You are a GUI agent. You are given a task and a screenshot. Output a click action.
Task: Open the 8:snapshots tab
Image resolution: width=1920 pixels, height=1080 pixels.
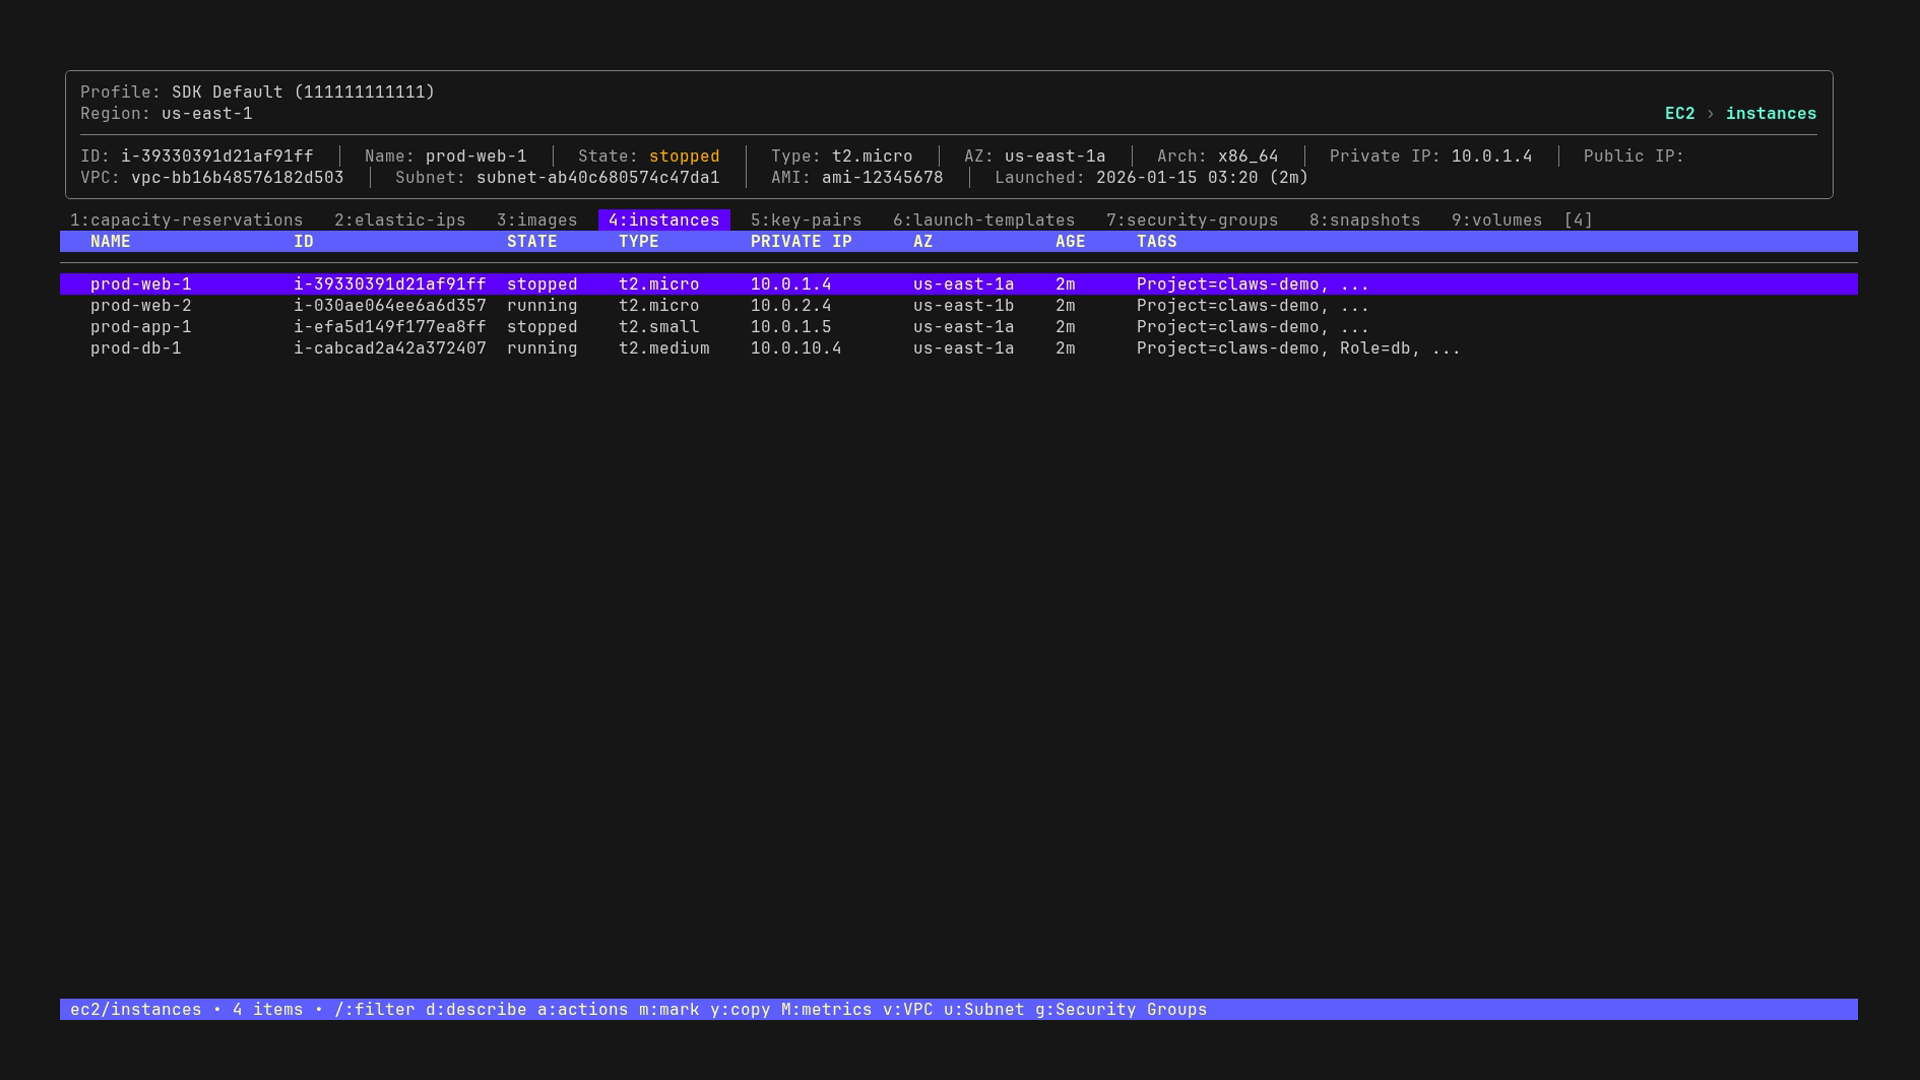1366,220
